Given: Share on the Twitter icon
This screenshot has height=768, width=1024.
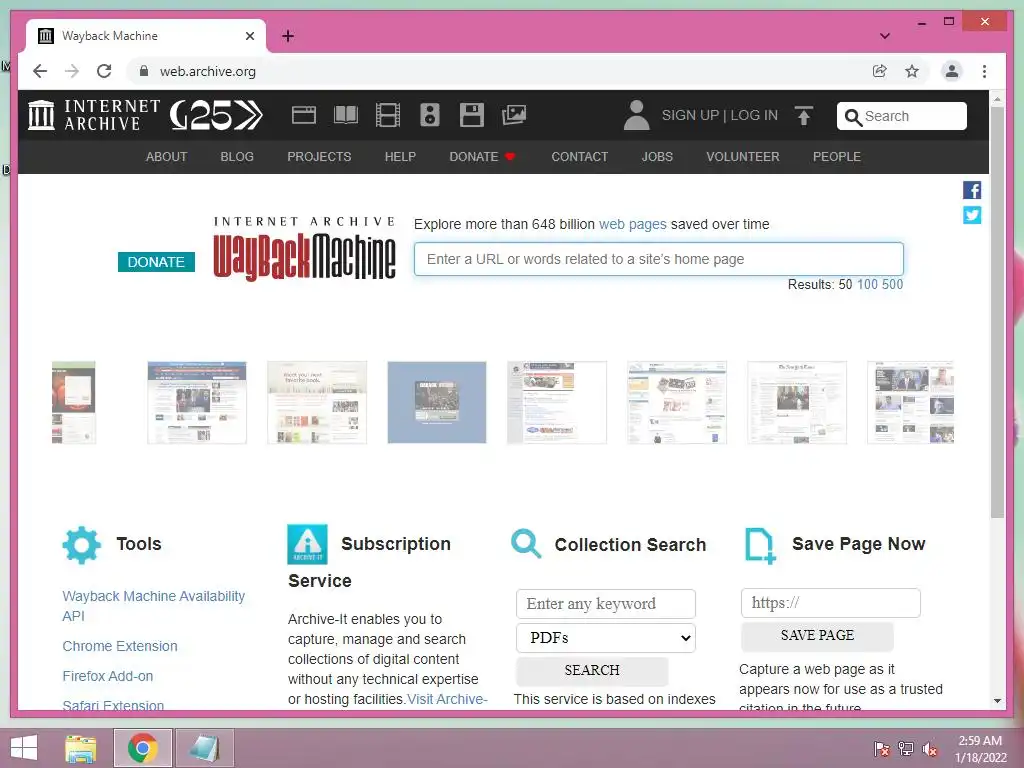Looking at the screenshot, I should click(972, 215).
